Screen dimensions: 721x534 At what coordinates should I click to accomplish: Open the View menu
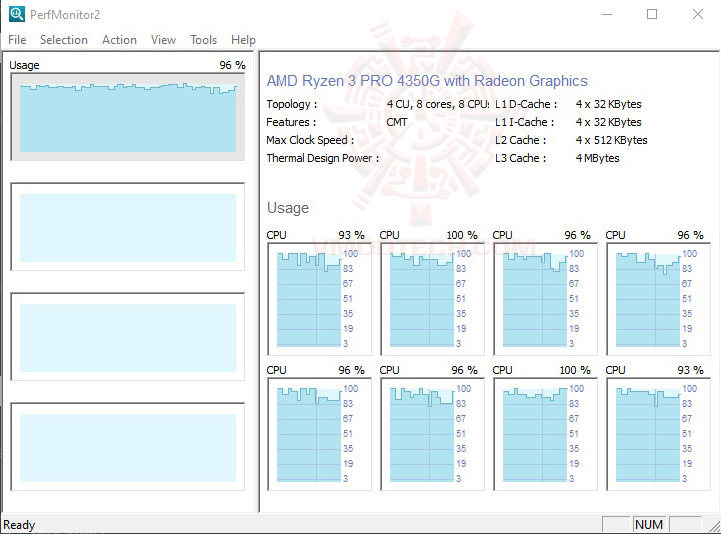pyautogui.click(x=163, y=40)
